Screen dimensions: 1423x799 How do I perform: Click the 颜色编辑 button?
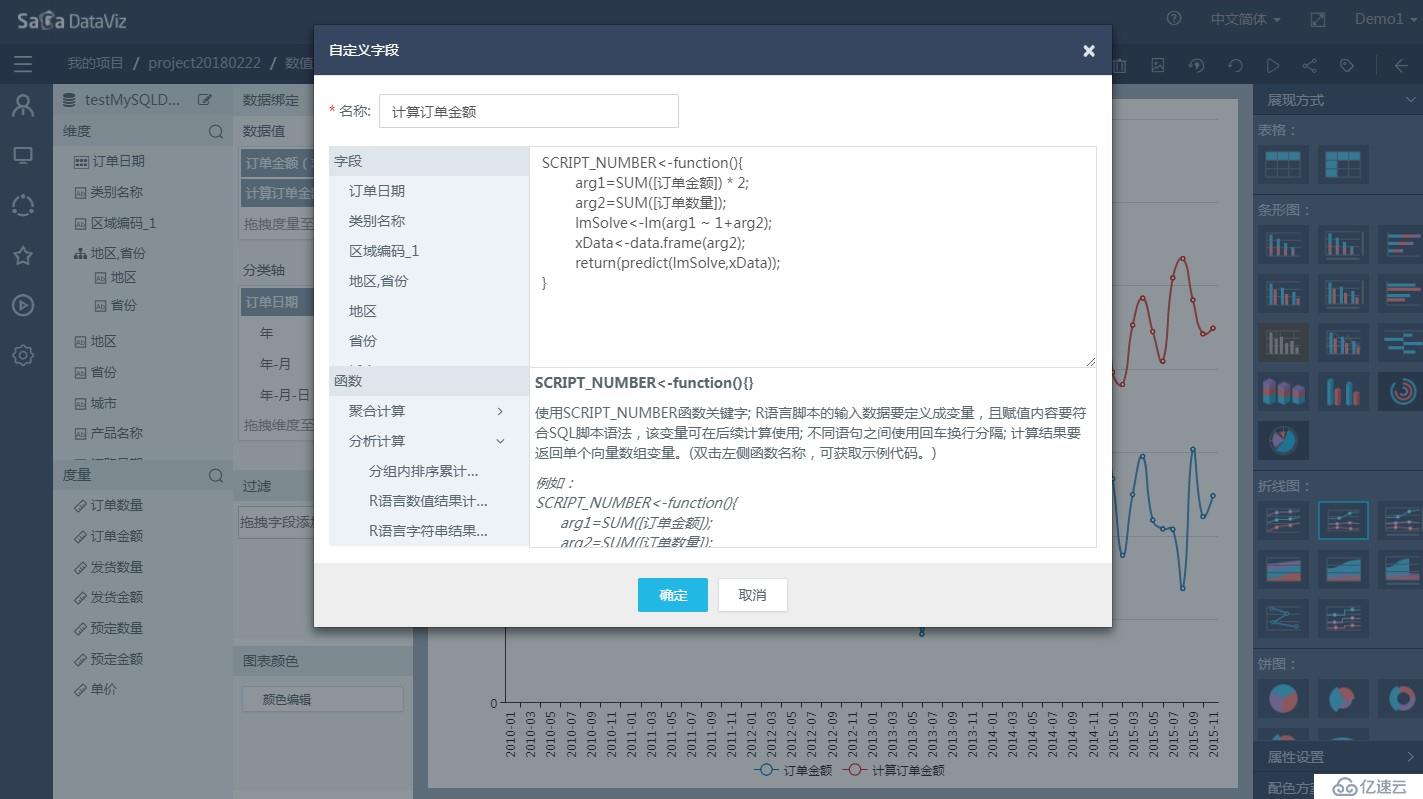[323, 699]
